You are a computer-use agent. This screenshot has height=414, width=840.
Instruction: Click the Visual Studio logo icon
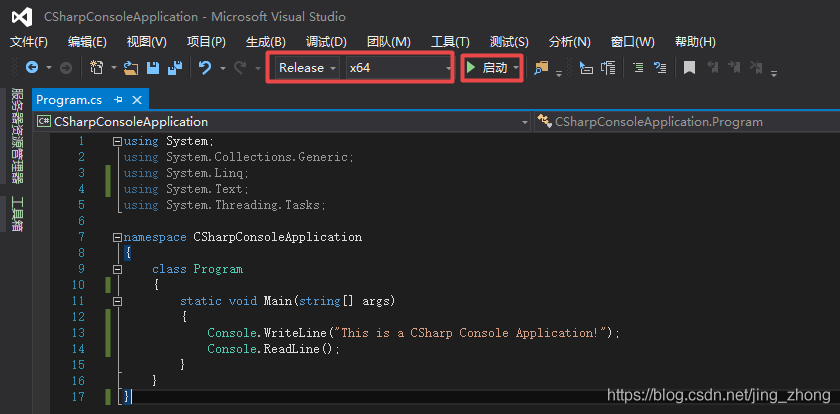(22, 17)
